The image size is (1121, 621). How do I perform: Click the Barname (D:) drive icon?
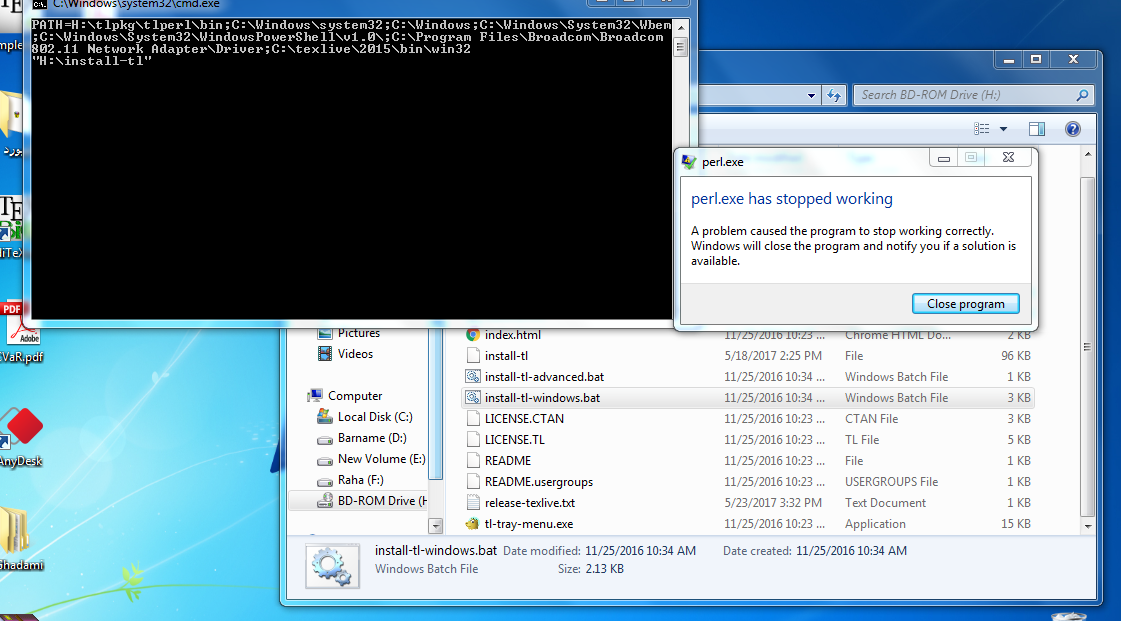(x=325, y=439)
